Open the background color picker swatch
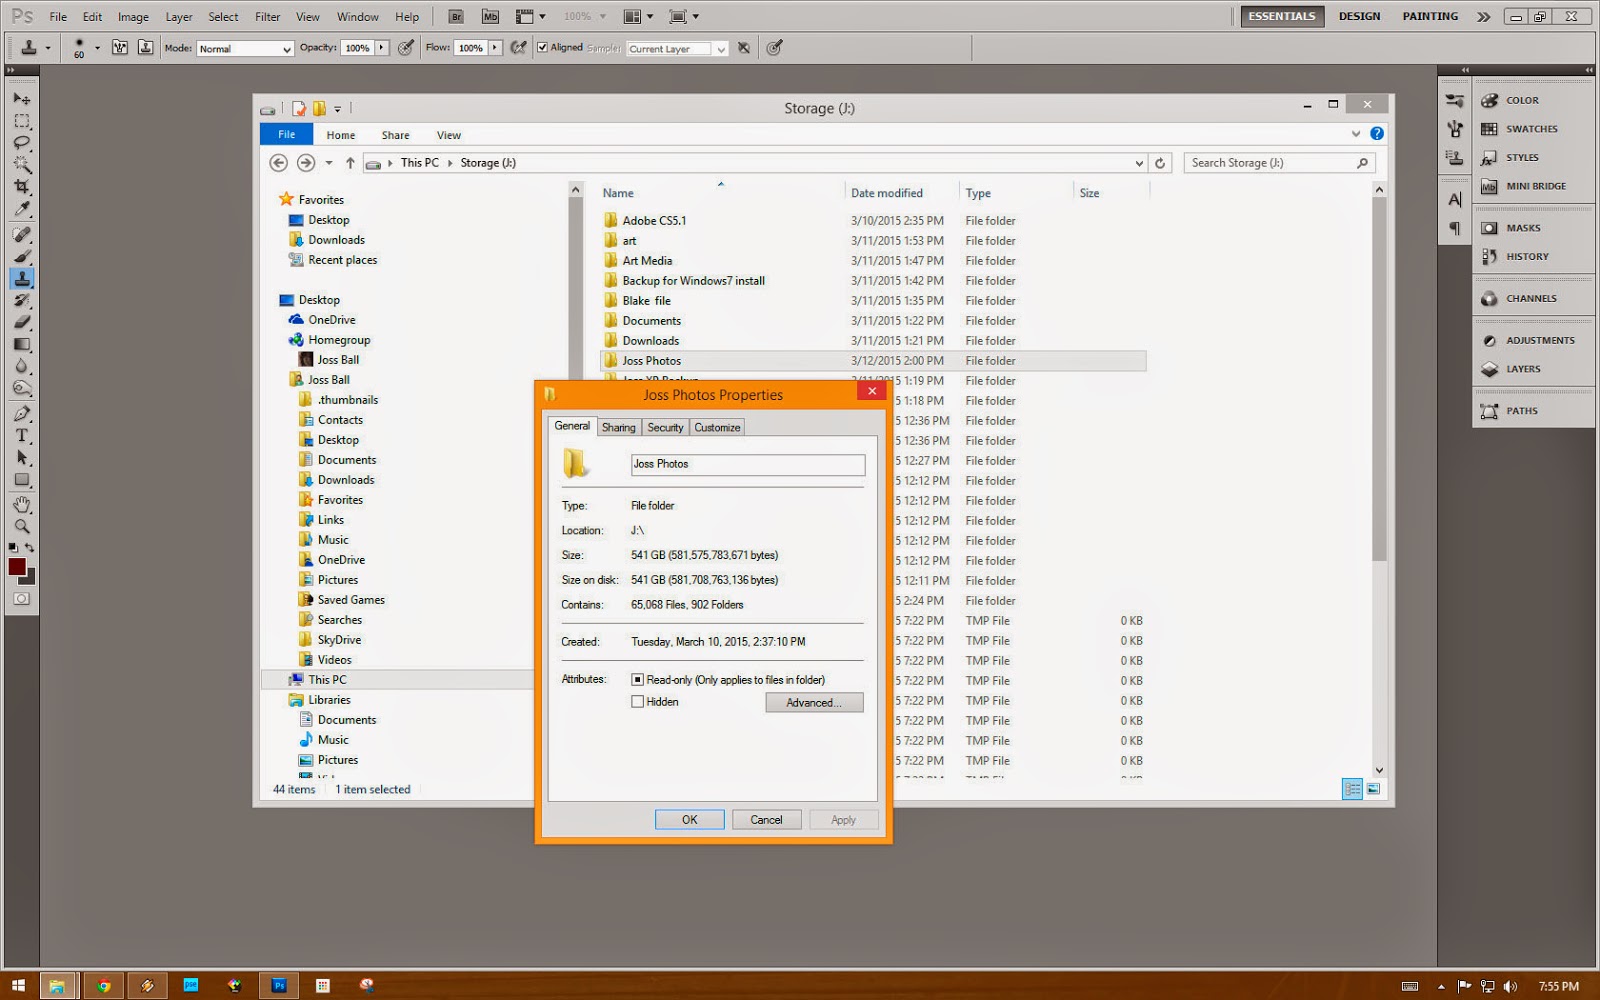Screen dimensions: 1600x1000 pos(30,579)
